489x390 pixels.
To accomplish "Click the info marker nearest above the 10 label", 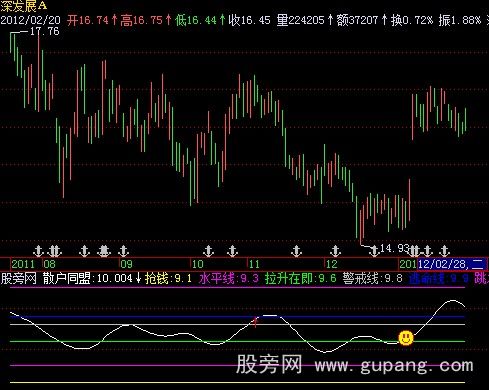I will tap(208, 251).
